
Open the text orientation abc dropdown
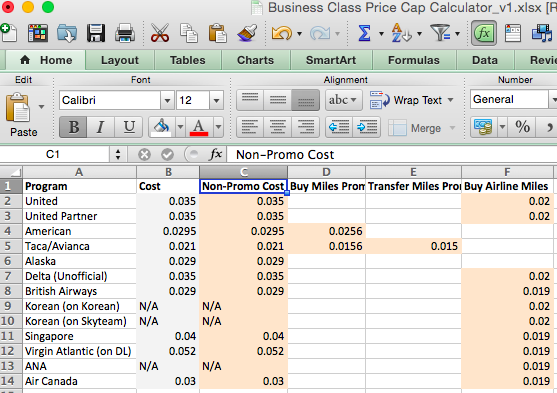tap(343, 100)
